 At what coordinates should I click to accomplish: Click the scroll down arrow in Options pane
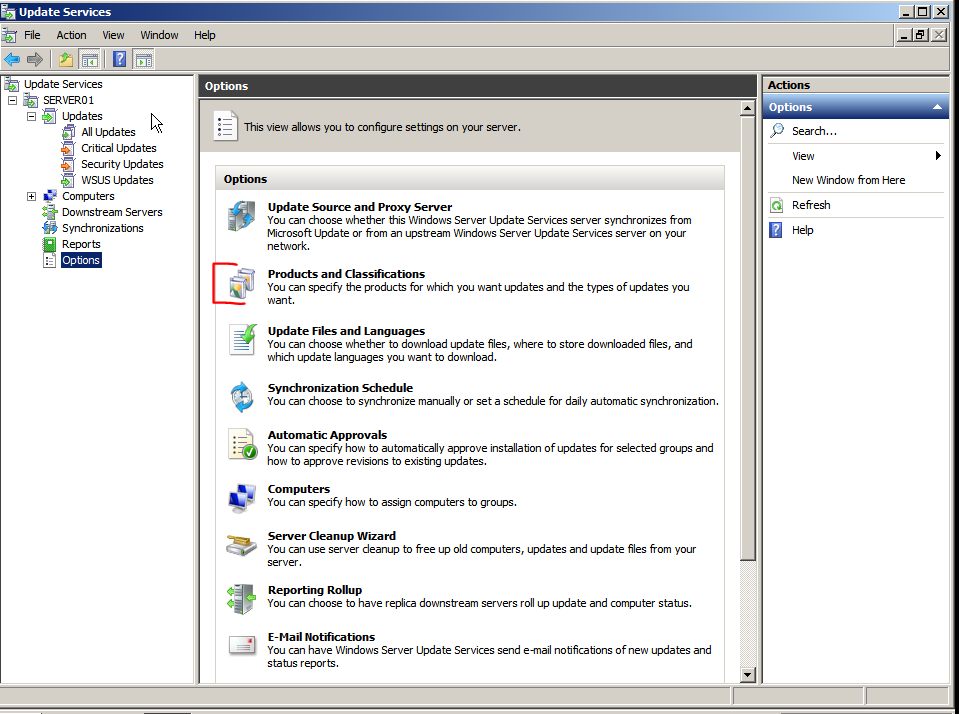tap(747, 675)
